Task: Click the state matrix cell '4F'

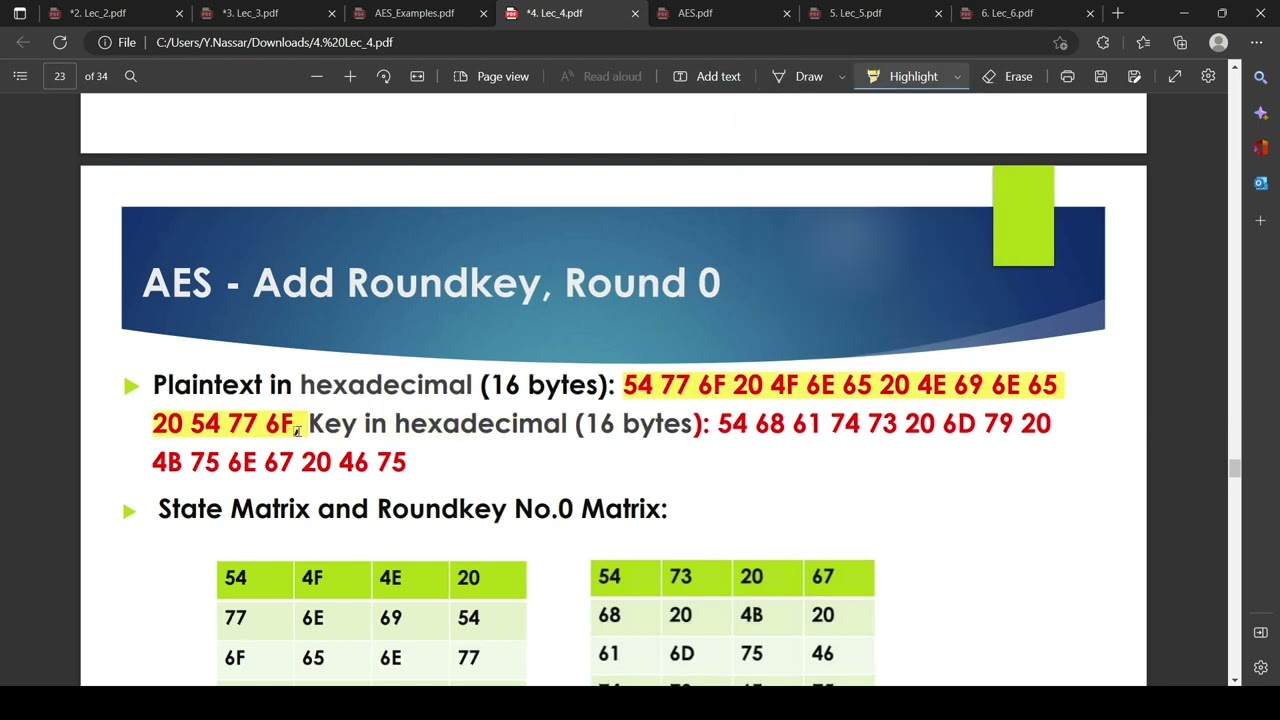Action: click(x=313, y=578)
